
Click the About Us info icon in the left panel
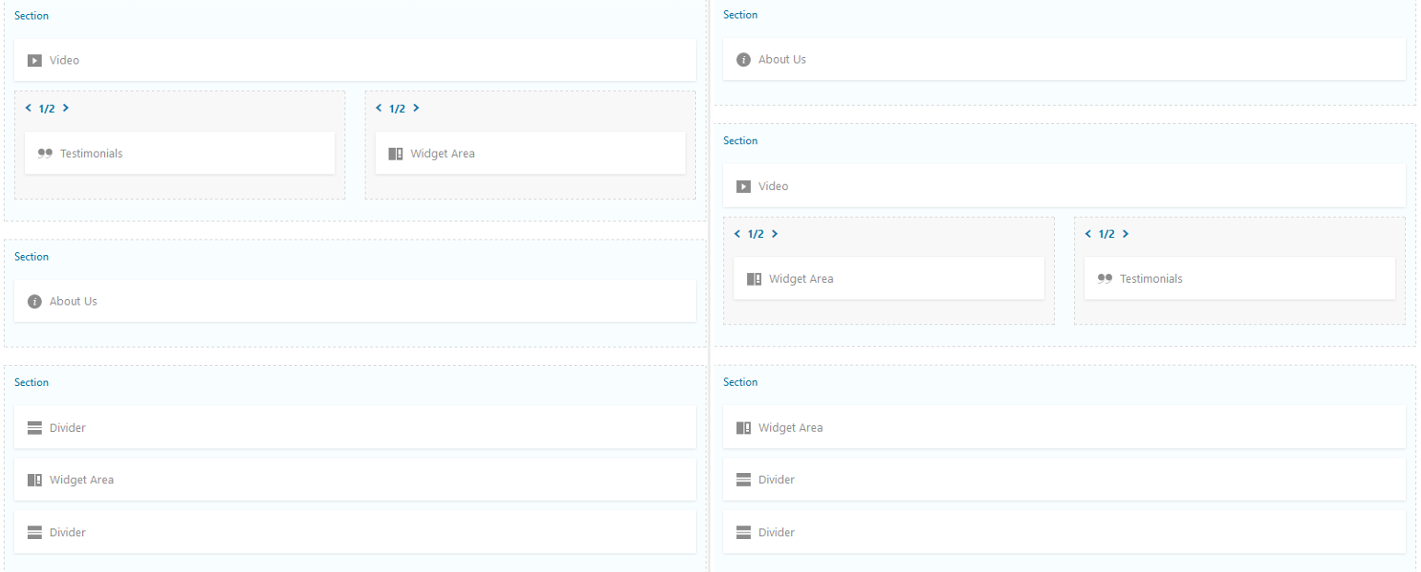35,302
